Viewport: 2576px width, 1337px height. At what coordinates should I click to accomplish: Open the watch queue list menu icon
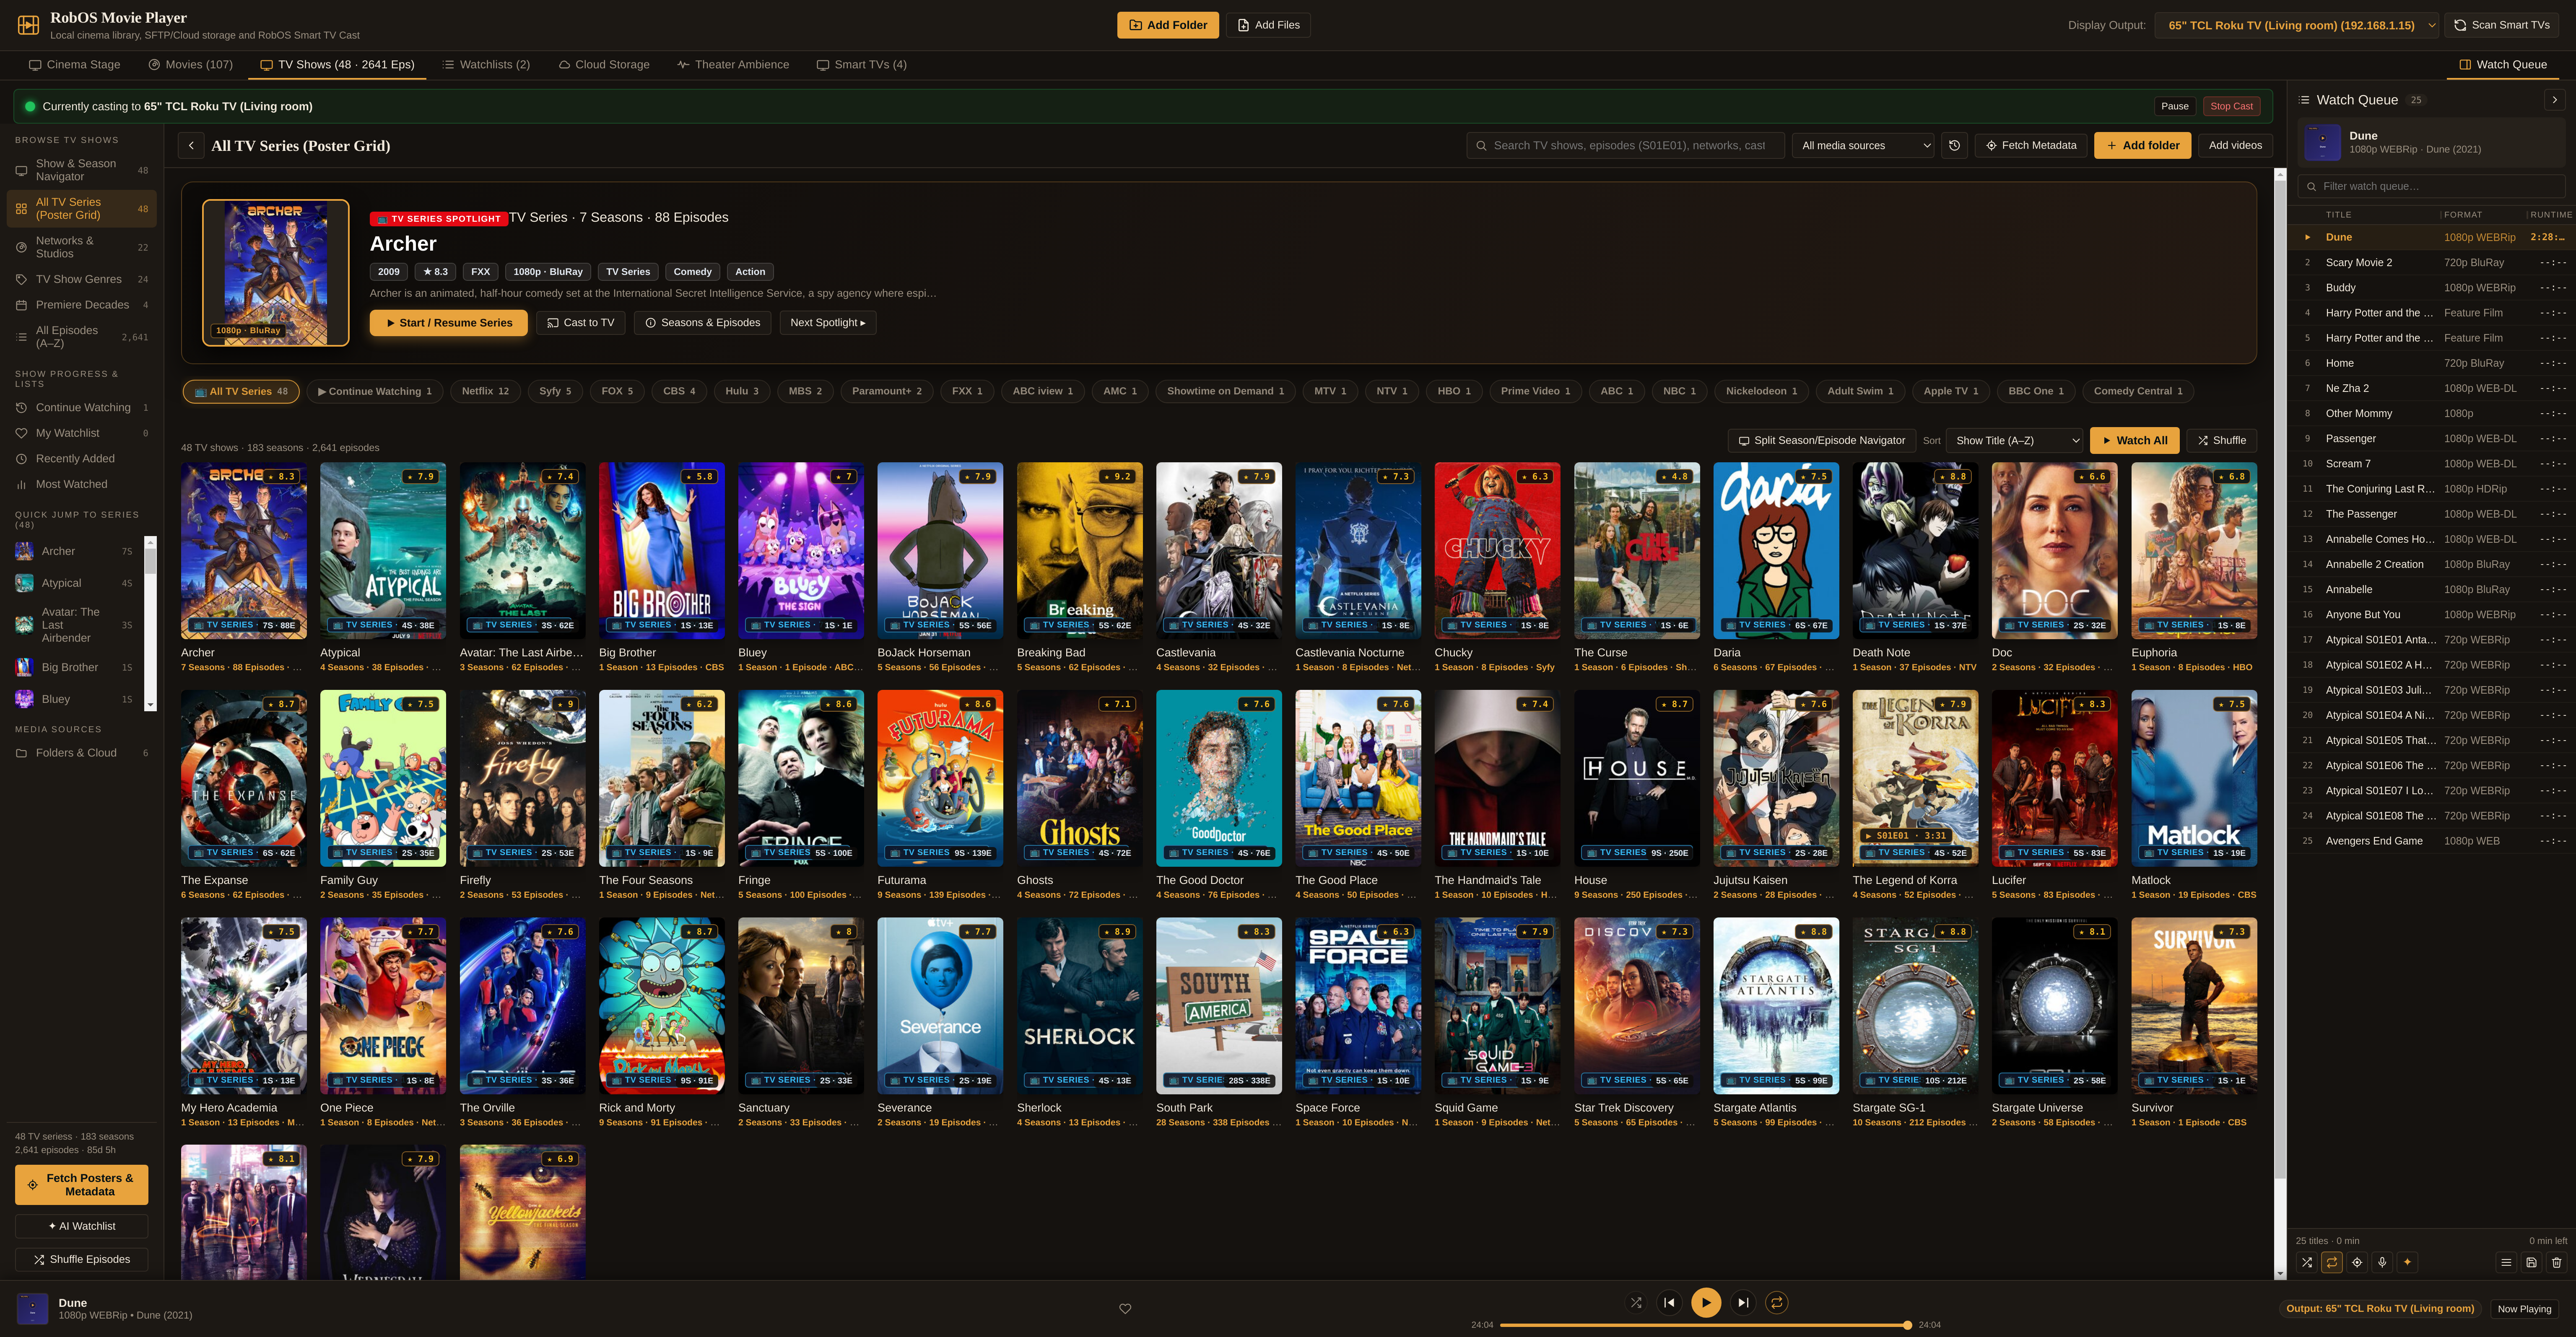pyautogui.click(x=2506, y=1262)
